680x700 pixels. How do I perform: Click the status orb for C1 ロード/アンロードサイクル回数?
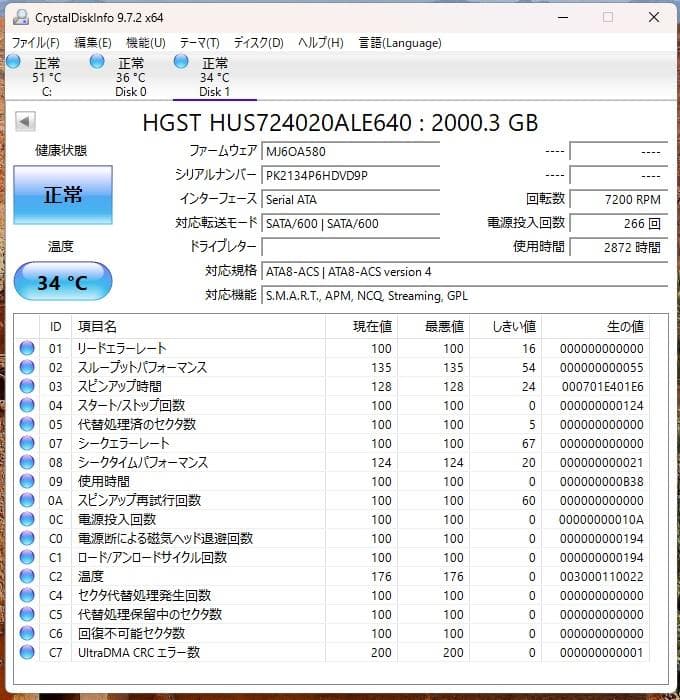click(27, 557)
